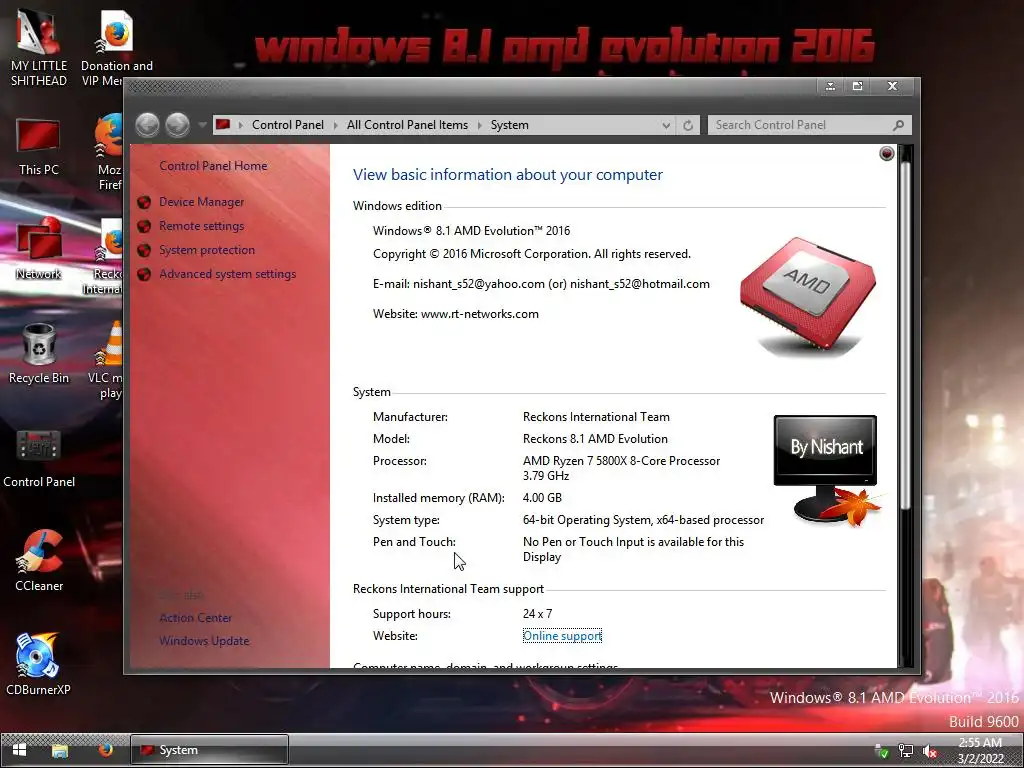The image size is (1024, 768).
Task: Click the help button in System pane
Action: tap(886, 153)
